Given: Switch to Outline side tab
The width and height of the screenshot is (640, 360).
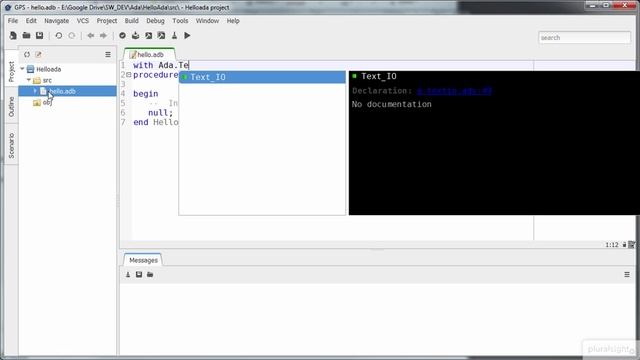Looking at the screenshot, I should [x=11, y=107].
